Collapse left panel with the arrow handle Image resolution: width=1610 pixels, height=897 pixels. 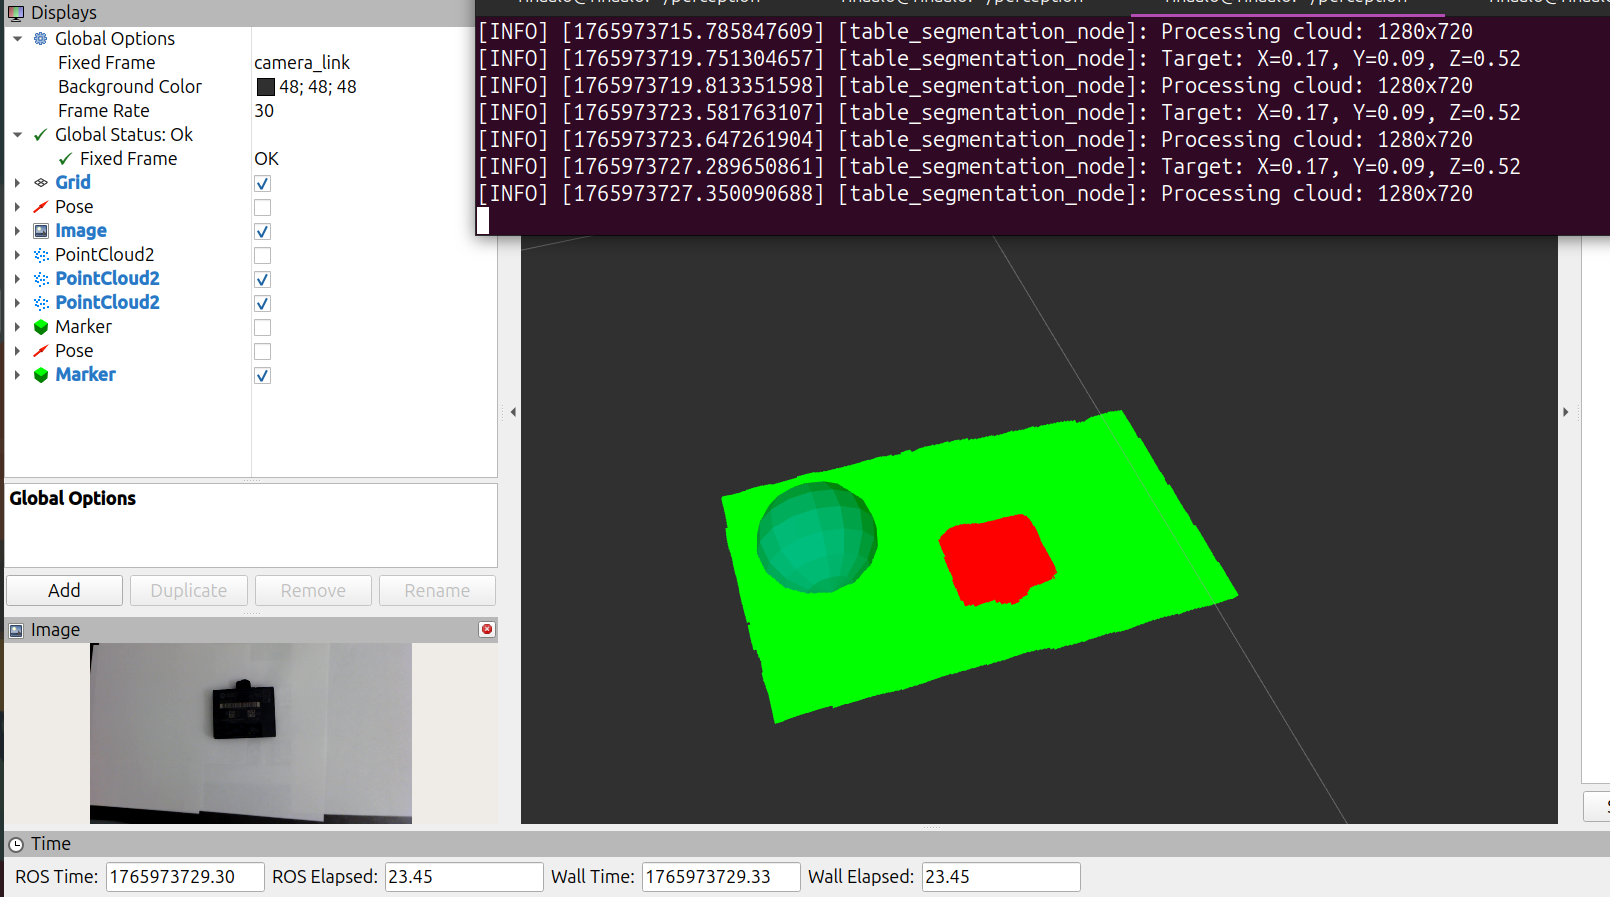(x=513, y=412)
